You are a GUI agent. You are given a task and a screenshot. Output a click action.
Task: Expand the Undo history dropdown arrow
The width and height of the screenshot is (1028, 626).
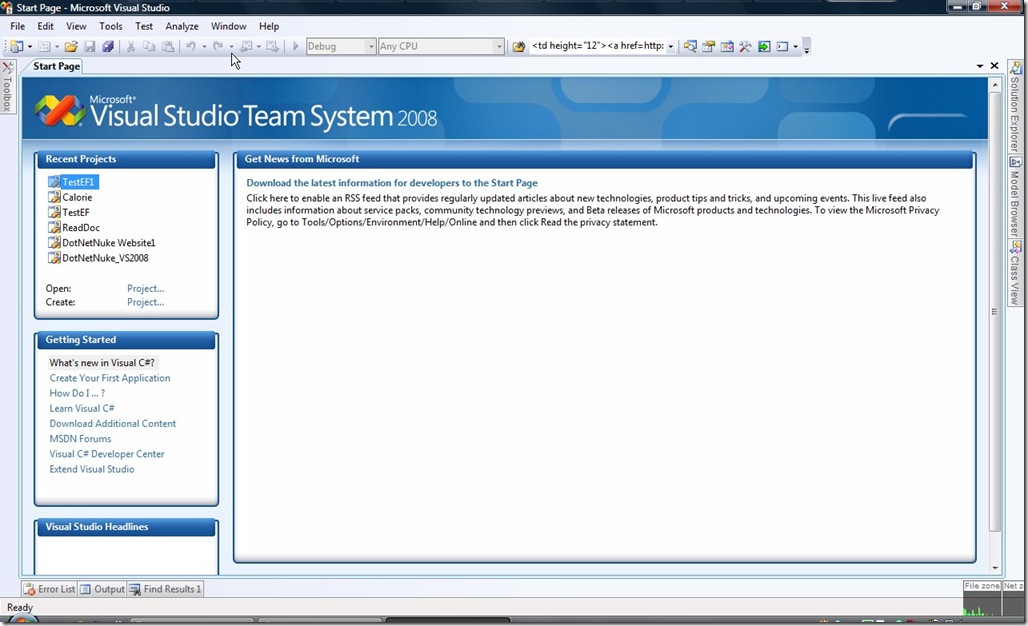point(204,47)
